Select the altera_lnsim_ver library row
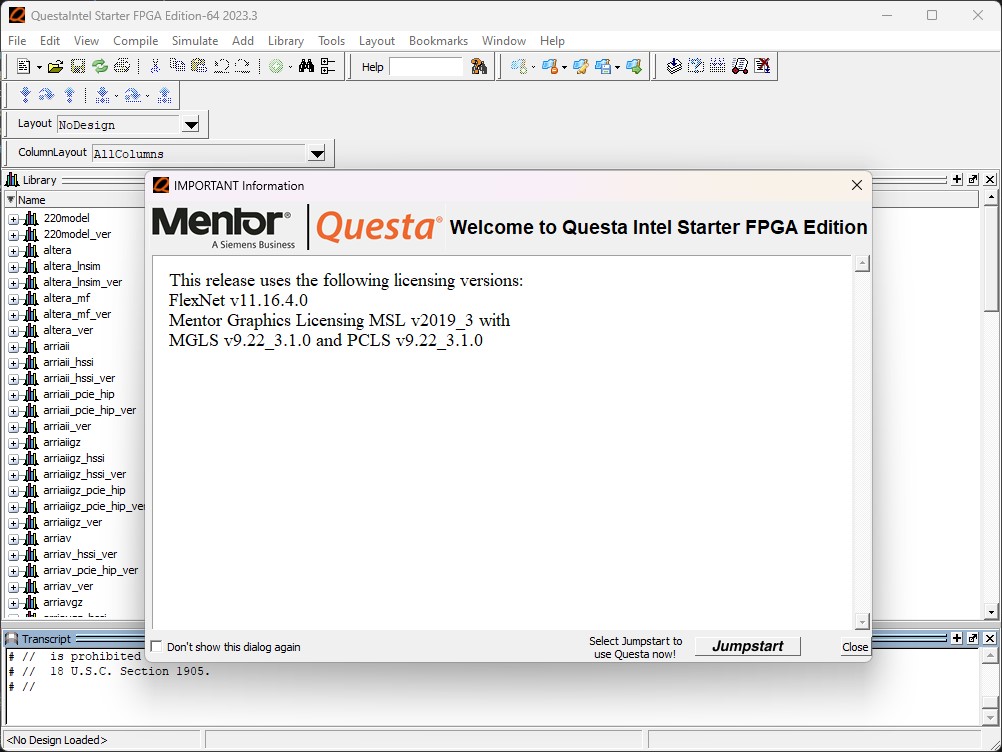The image size is (1002, 752). [82, 282]
